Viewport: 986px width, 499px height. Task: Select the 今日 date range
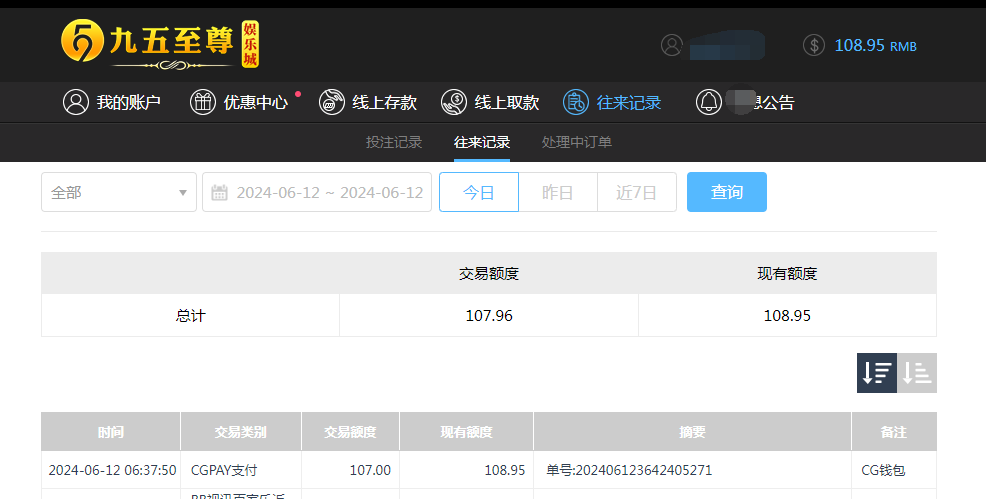click(479, 192)
